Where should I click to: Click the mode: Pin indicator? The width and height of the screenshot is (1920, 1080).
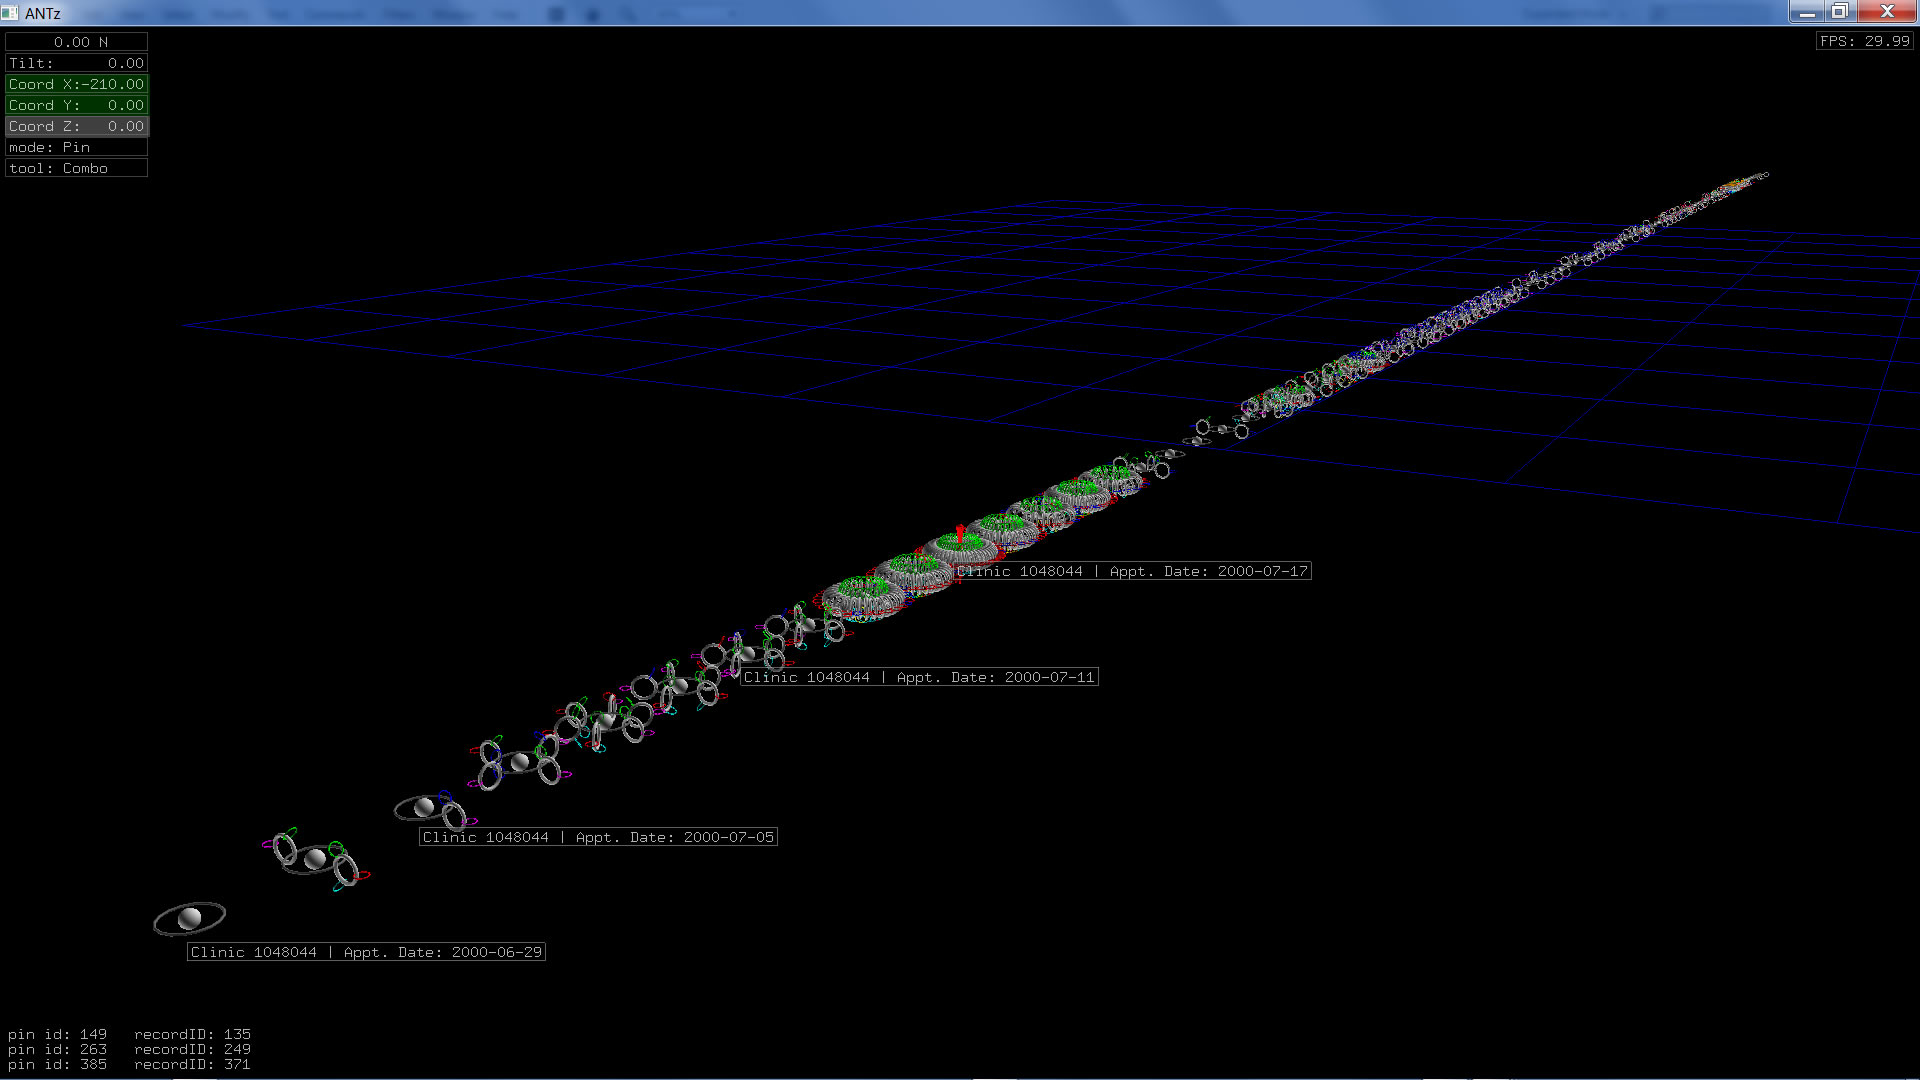[76, 147]
